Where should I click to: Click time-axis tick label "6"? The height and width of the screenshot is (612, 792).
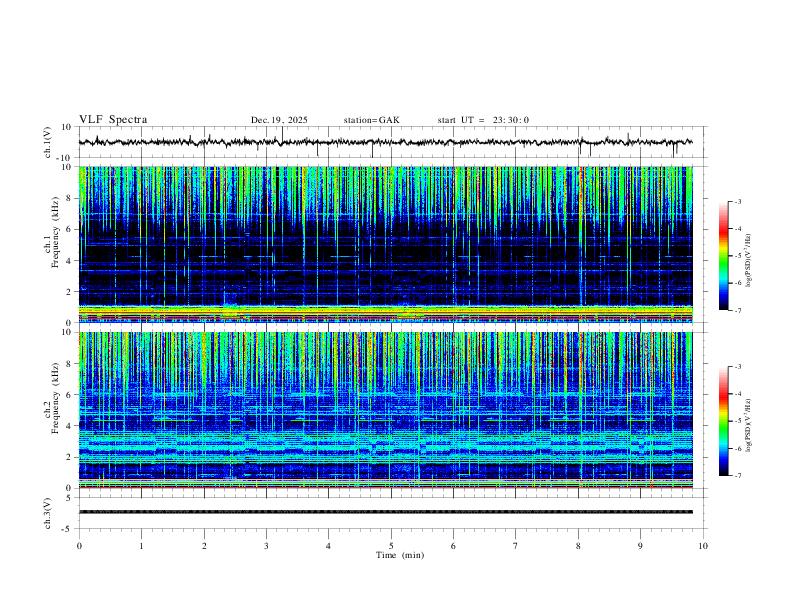coord(453,546)
